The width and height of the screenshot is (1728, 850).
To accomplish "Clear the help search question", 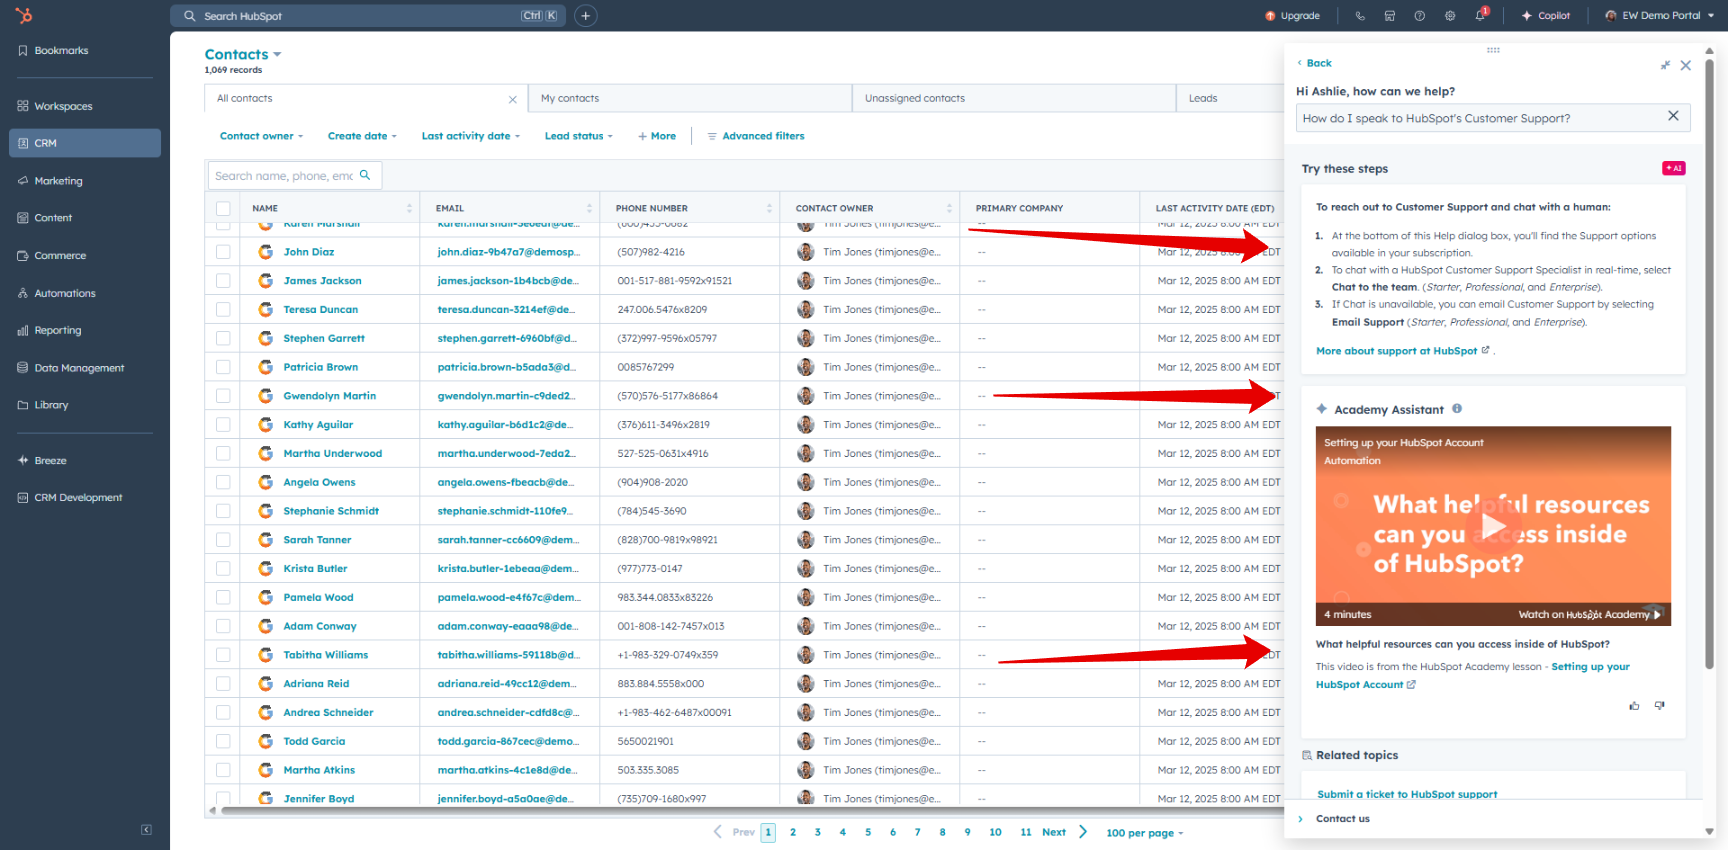I will point(1673,117).
